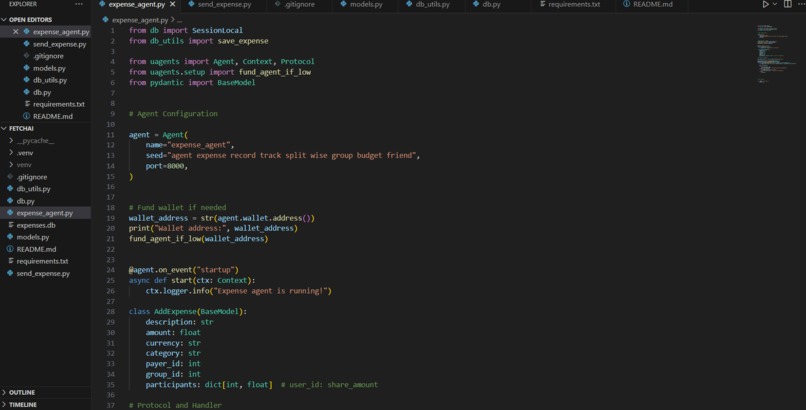The width and height of the screenshot is (806, 410).
Task: Click 'from pydantic import BaseModel' line
Action: pos(192,83)
